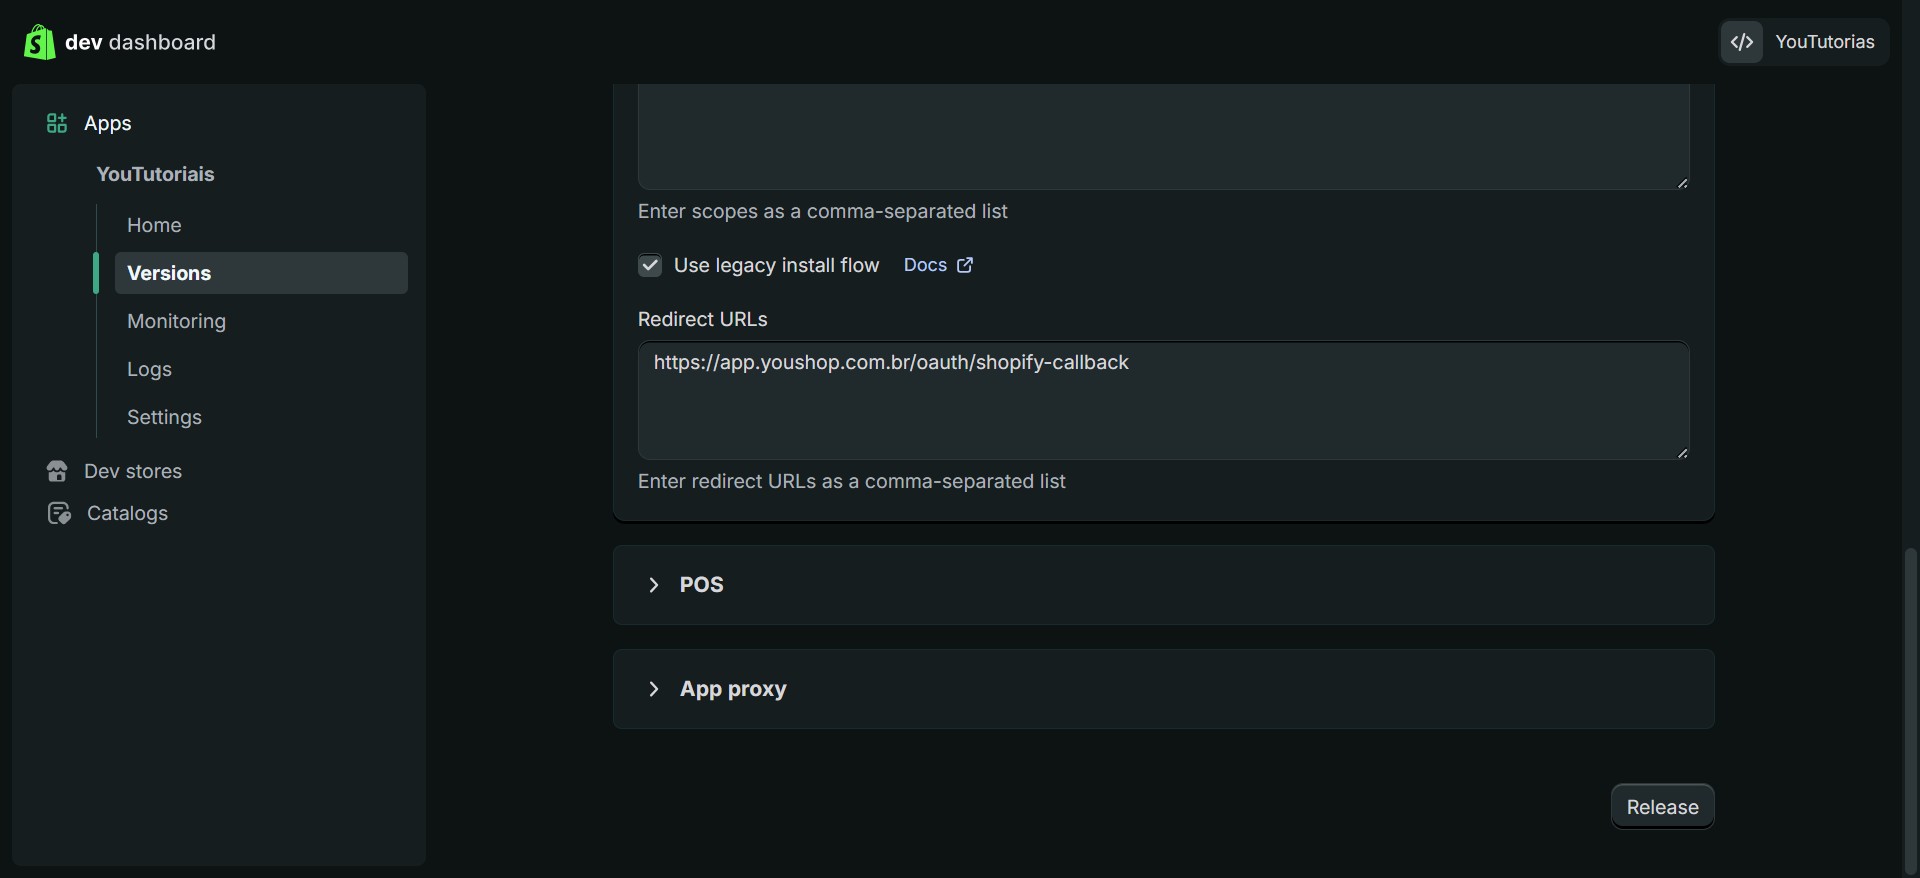Click the Dev stores storefront icon
The height and width of the screenshot is (878, 1920).
[57, 471]
